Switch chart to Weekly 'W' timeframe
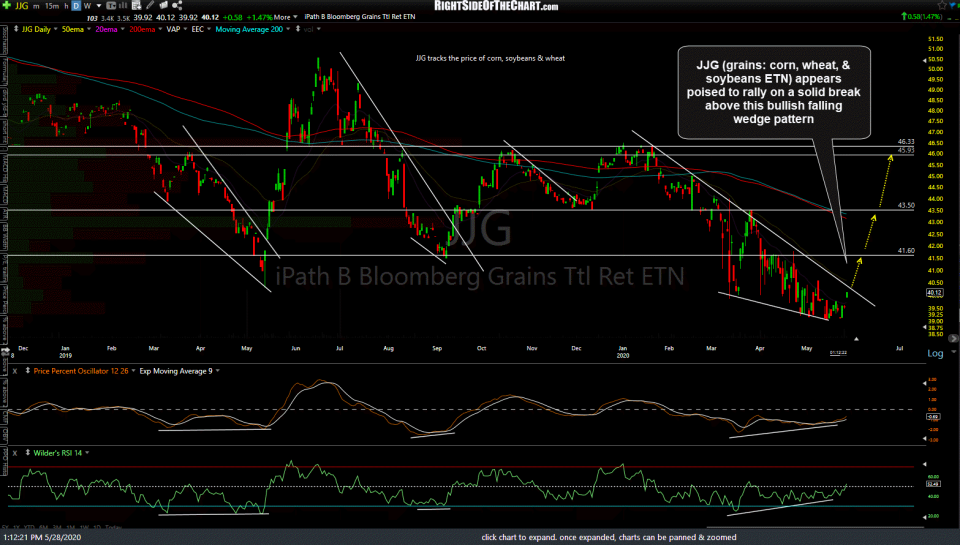The image size is (960, 545). [87, 6]
